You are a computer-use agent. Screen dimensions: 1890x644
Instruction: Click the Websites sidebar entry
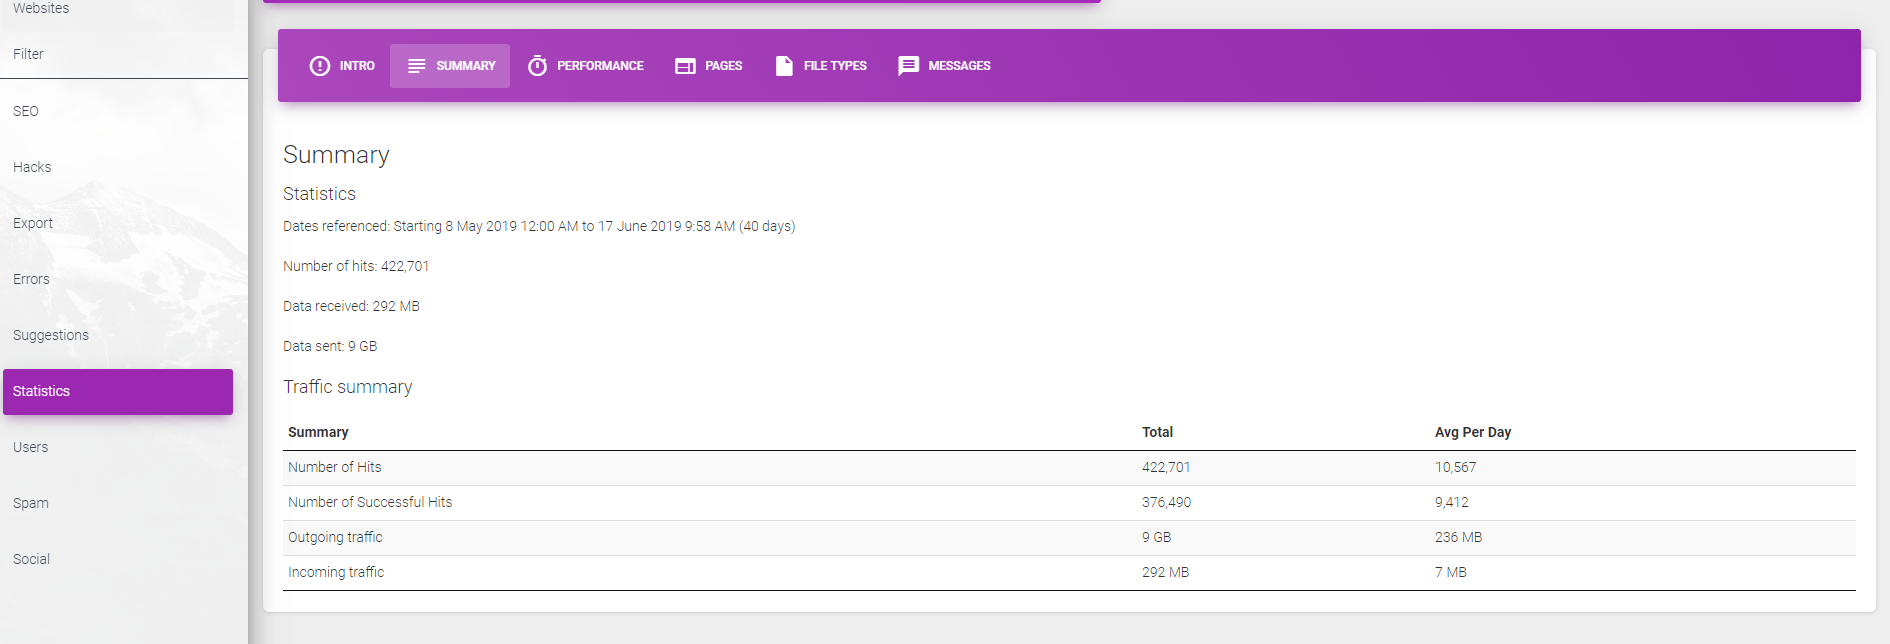(x=41, y=9)
